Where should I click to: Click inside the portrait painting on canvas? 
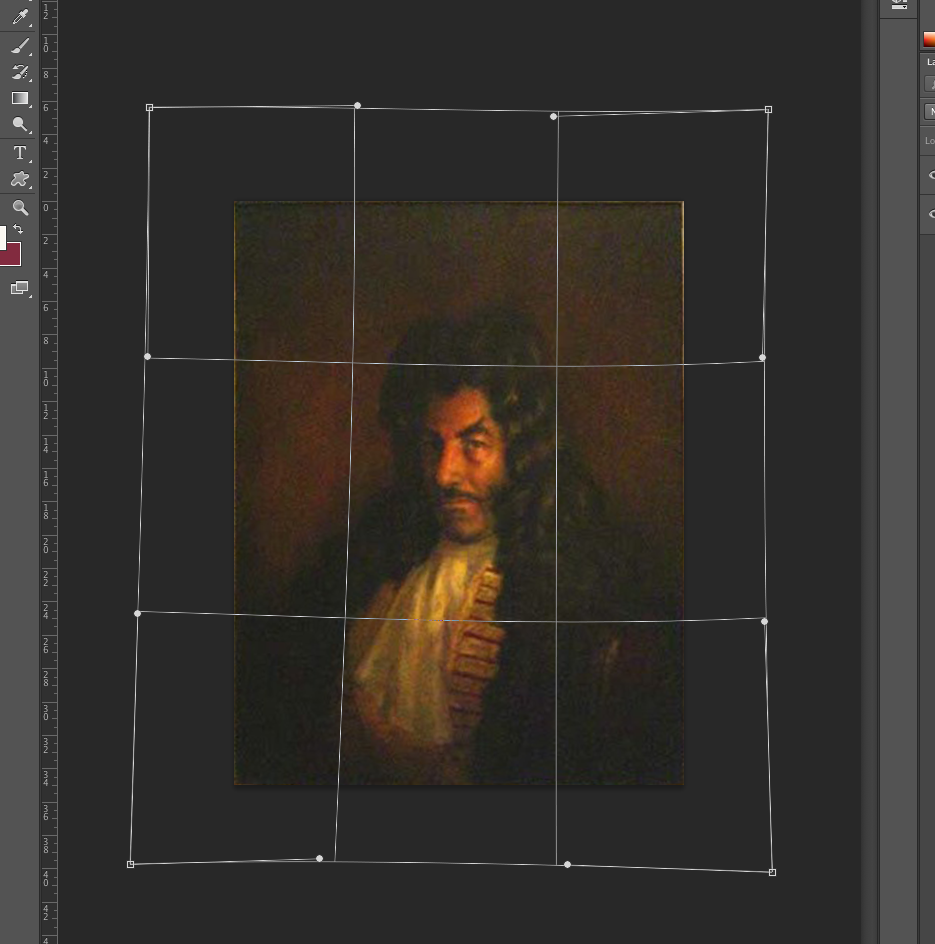coord(458,493)
